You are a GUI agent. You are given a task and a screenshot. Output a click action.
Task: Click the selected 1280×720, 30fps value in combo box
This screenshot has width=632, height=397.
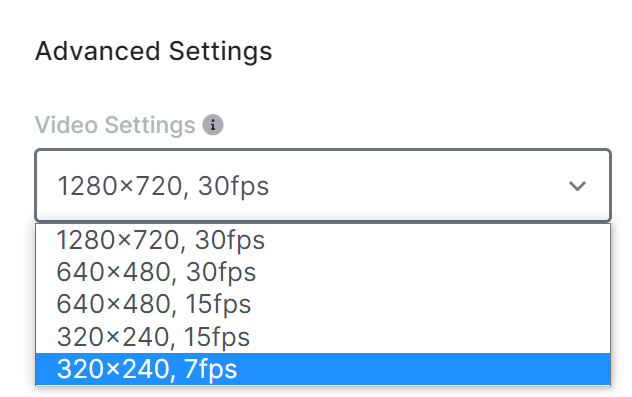(163, 186)
